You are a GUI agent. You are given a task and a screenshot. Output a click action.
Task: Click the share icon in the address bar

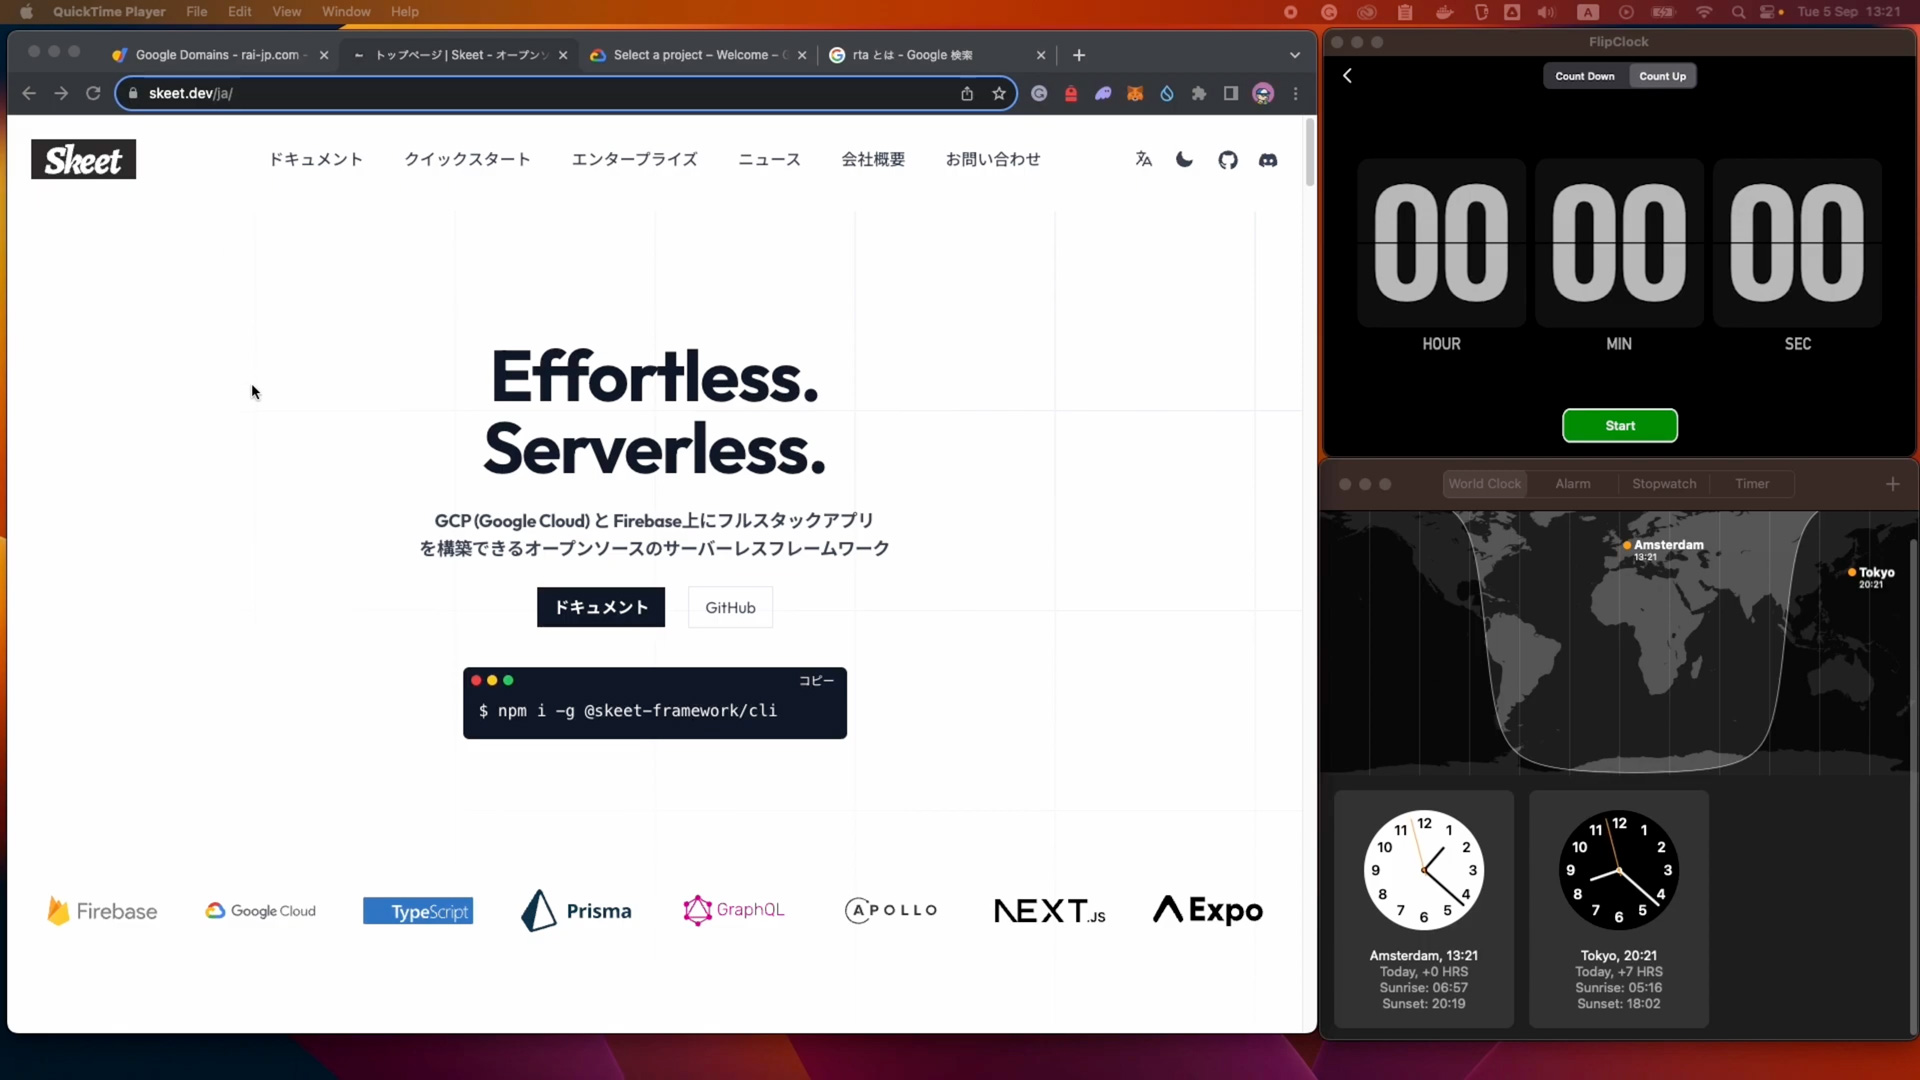(967, 93)
